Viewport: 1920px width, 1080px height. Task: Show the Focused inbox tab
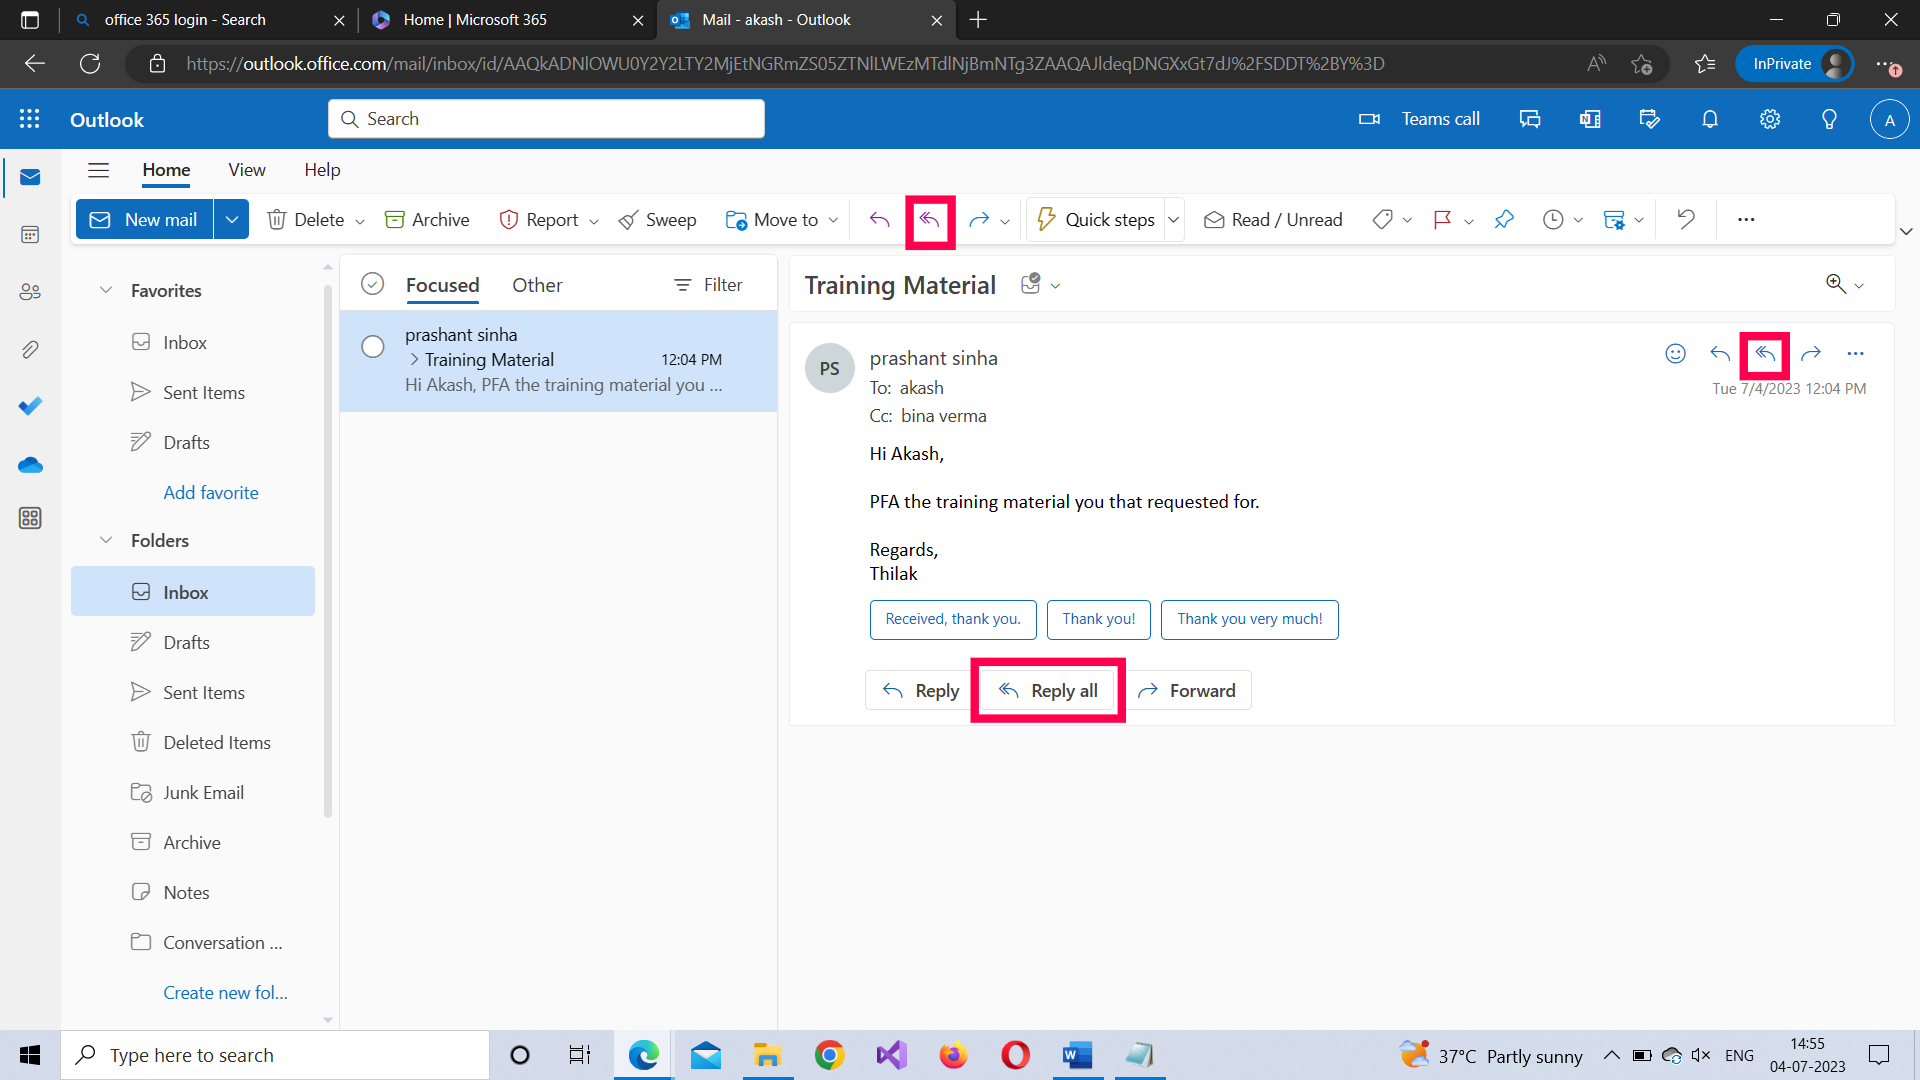442,285
